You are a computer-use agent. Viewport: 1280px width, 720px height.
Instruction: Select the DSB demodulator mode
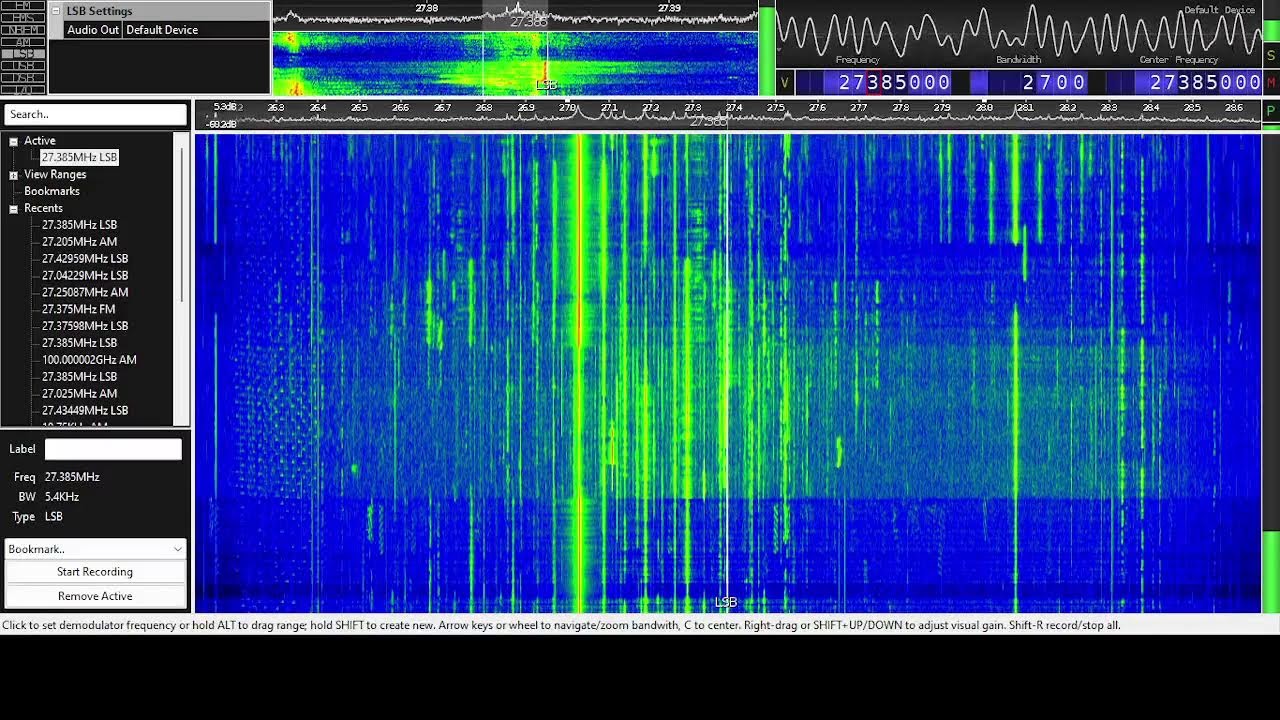pos(23,77)
